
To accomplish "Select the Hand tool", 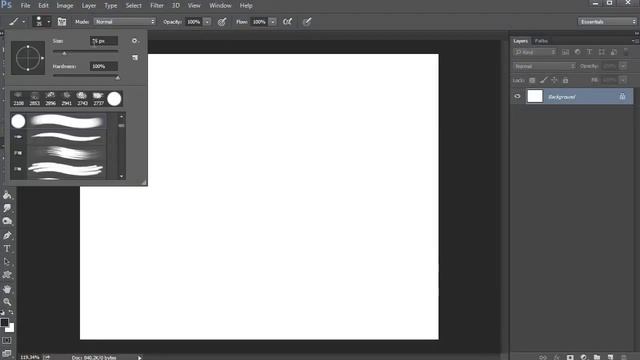I will coord(7,289).
